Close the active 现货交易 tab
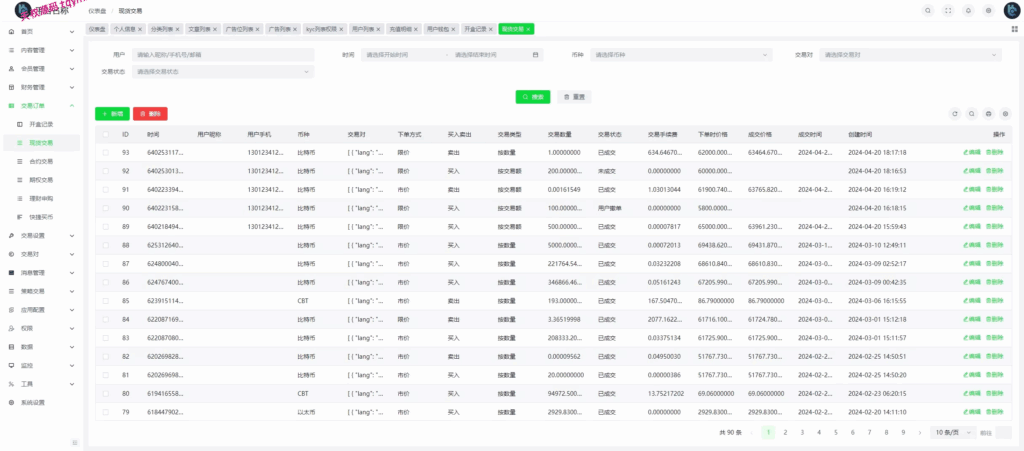This screenshot has height=451, width=1024. click(529, 29)
